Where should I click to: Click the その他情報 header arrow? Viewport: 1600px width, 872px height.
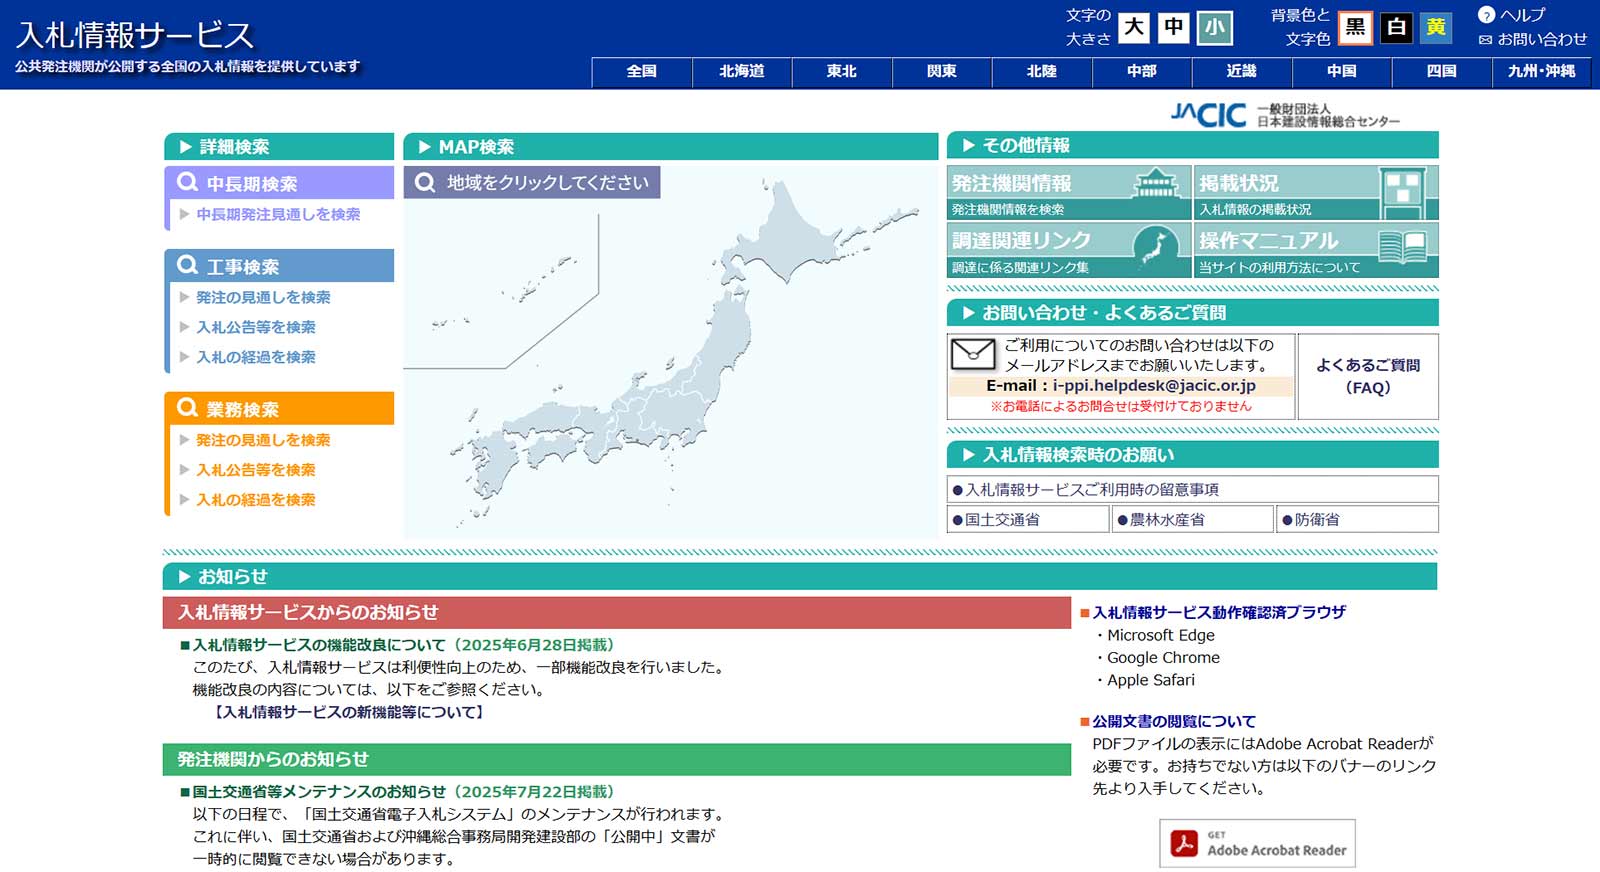click(968, 146)
